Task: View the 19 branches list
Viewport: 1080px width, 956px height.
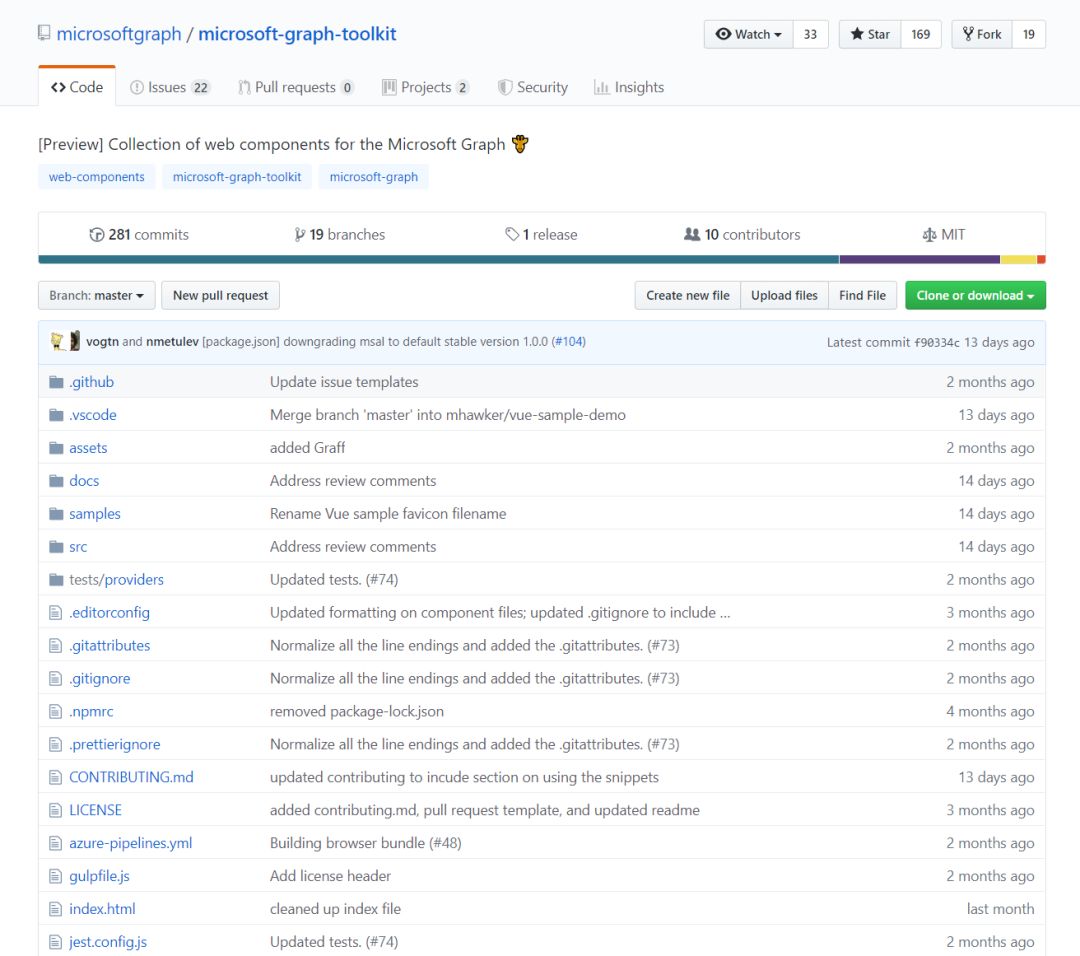Action: pyautogui.click(x=340, y=235)
